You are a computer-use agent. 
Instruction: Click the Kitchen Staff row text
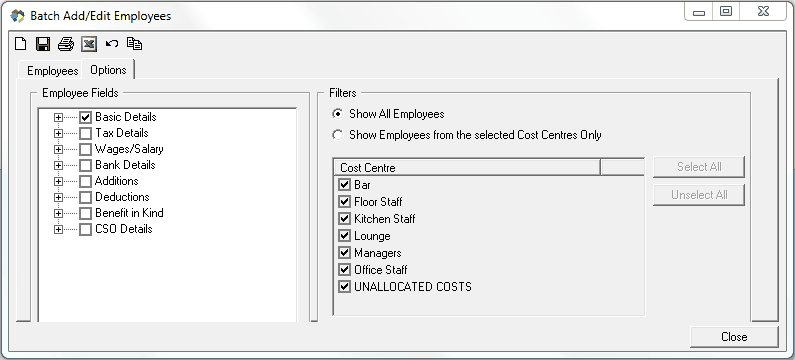[x=385, y=219]
